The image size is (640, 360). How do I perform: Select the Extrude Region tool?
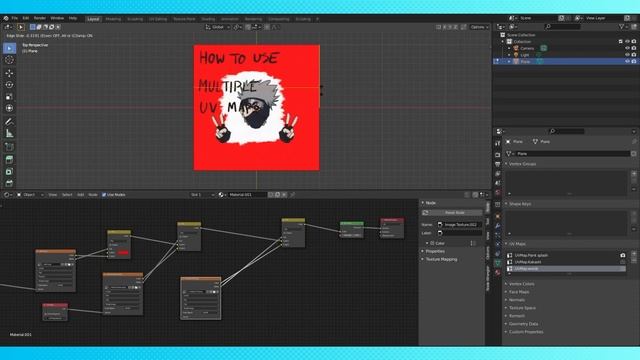click(9, 160)
